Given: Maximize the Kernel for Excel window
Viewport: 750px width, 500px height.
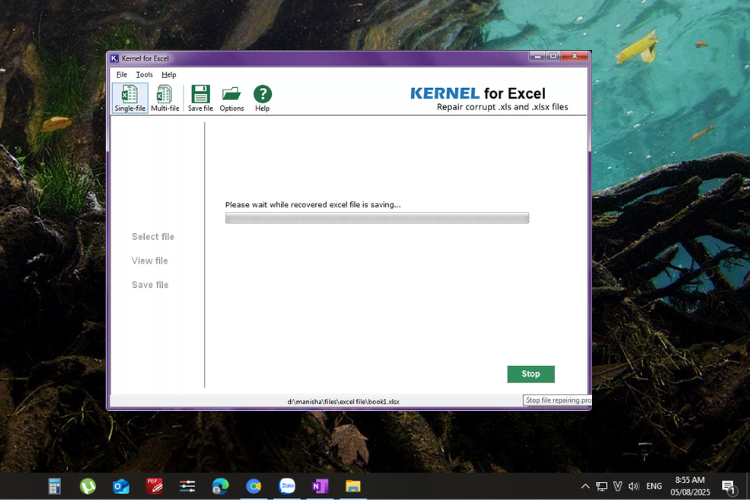Looking at the screenshot, I should pyautogui.click(x=553, y=56).
